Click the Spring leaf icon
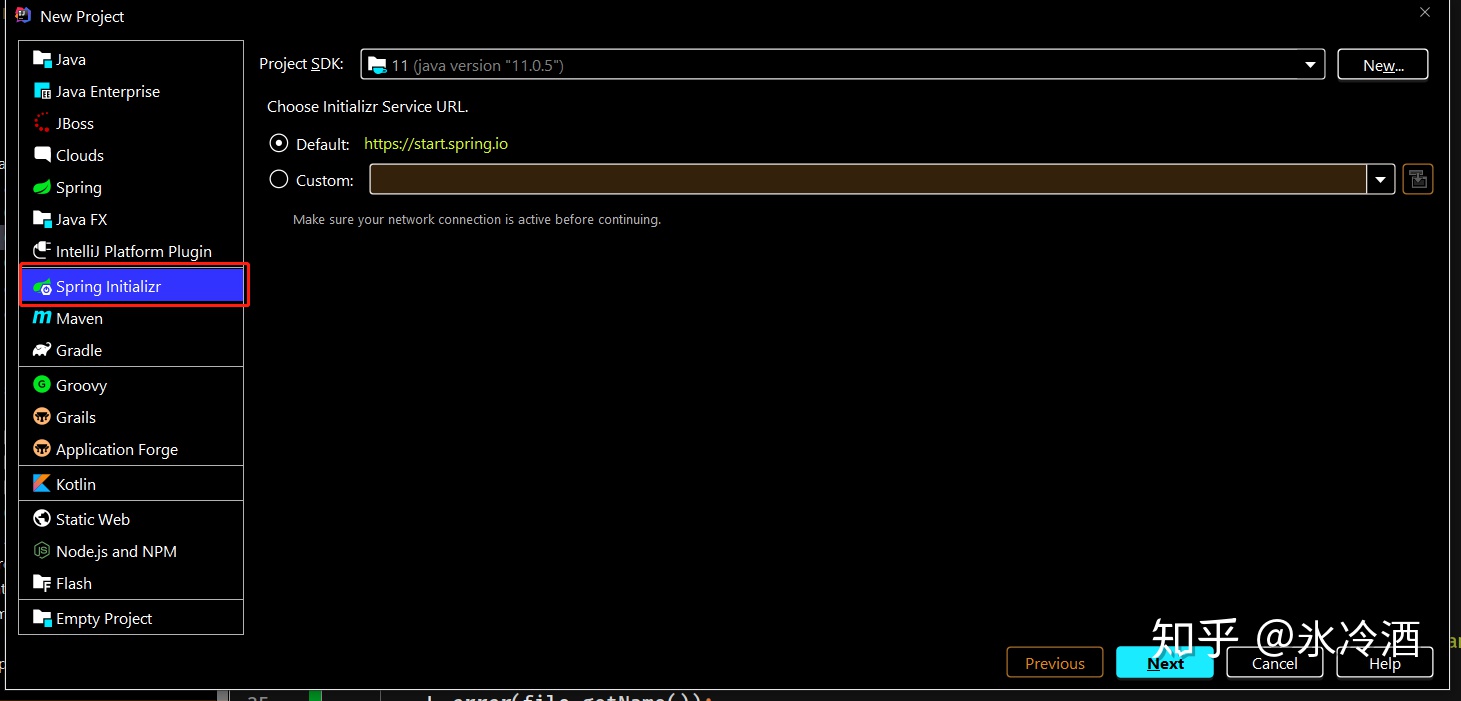Screen dimensions: 1461x701 (x=42, y=187)
